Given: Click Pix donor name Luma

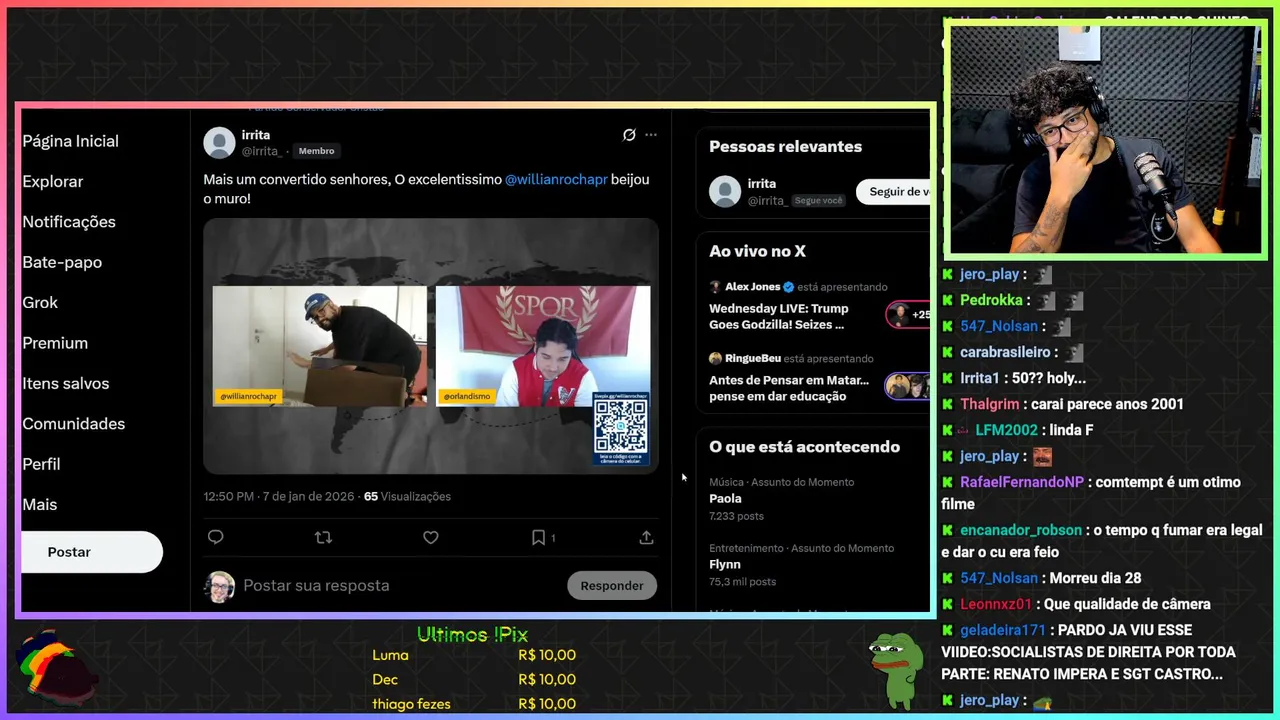Looking at the screenshot, I should click(x=390, y=655).
